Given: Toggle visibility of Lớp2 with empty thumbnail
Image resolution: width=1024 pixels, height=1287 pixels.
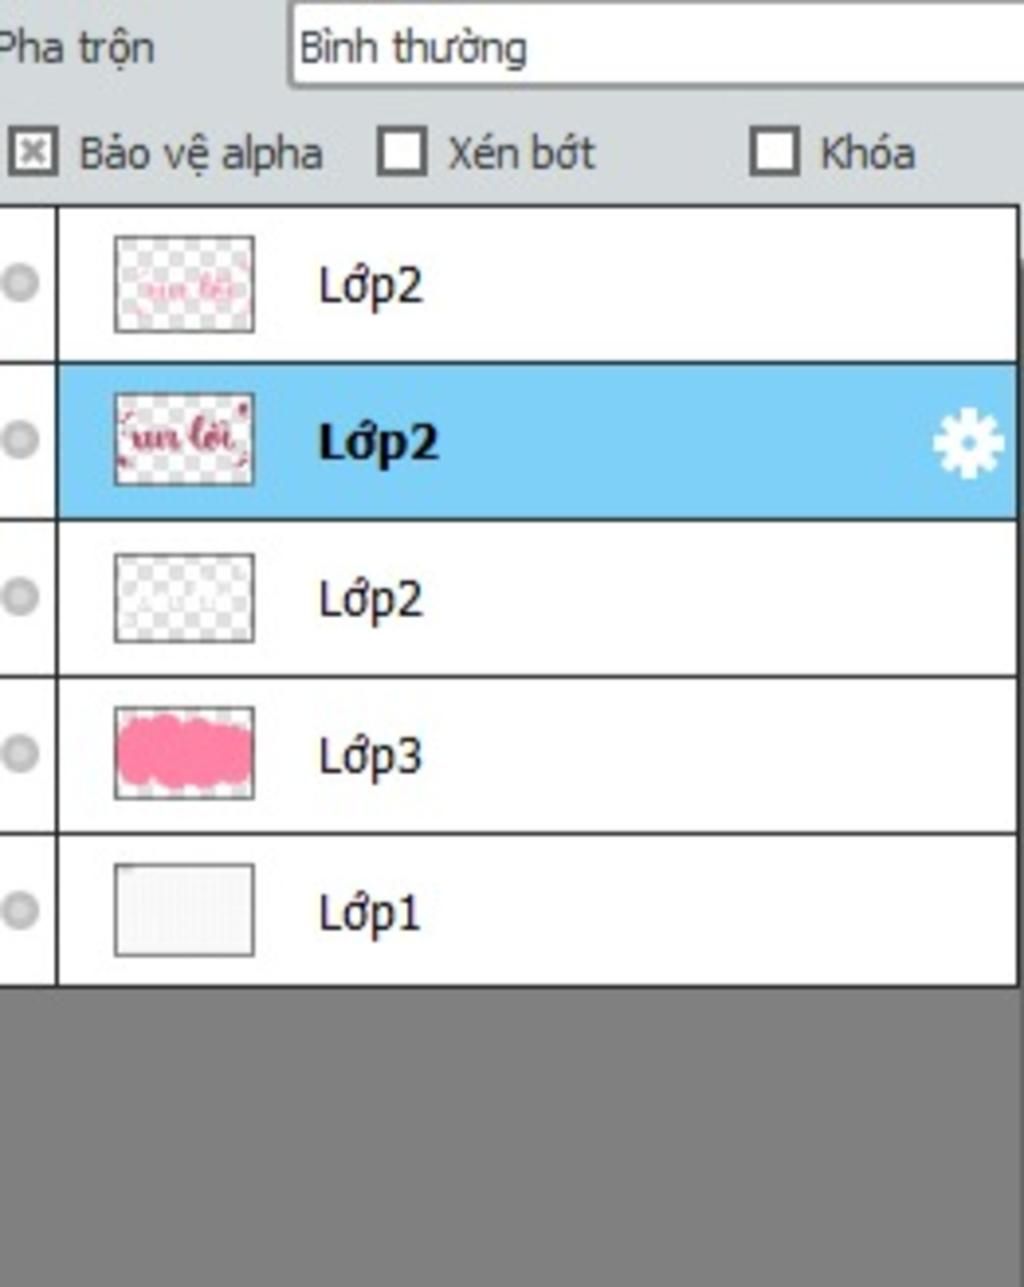Looking at the screenshot, I should [19, 597].
